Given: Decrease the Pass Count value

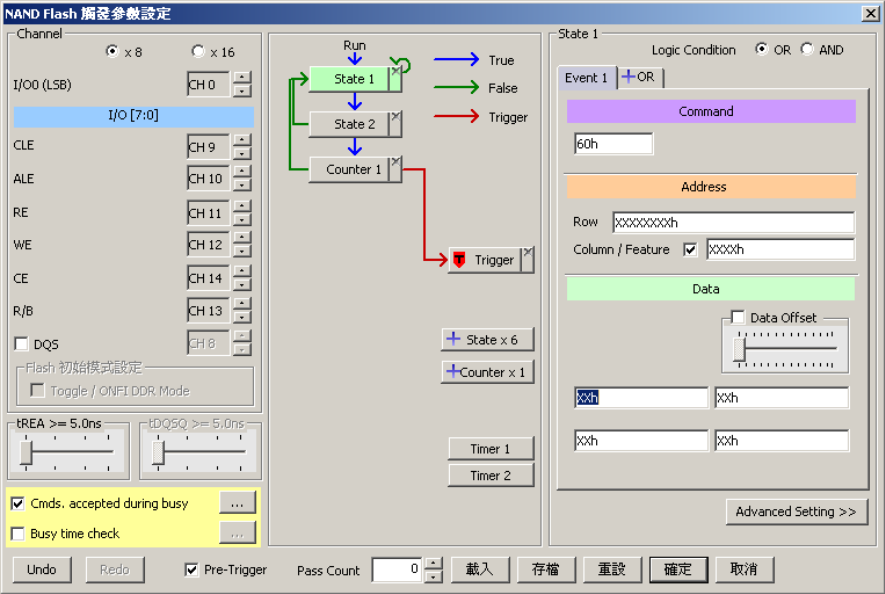Looking at the screenshot, I should (433, 576).
